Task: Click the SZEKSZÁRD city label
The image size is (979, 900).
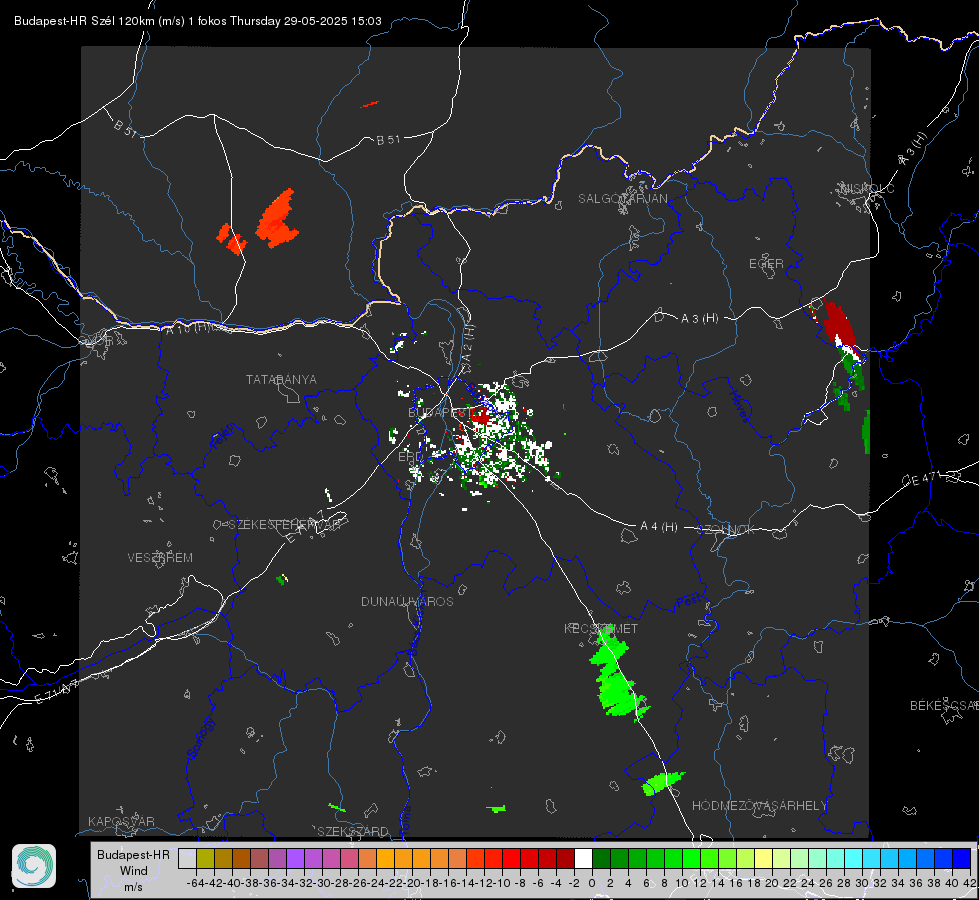Action: pyautogui.click(x=353, y=831)
